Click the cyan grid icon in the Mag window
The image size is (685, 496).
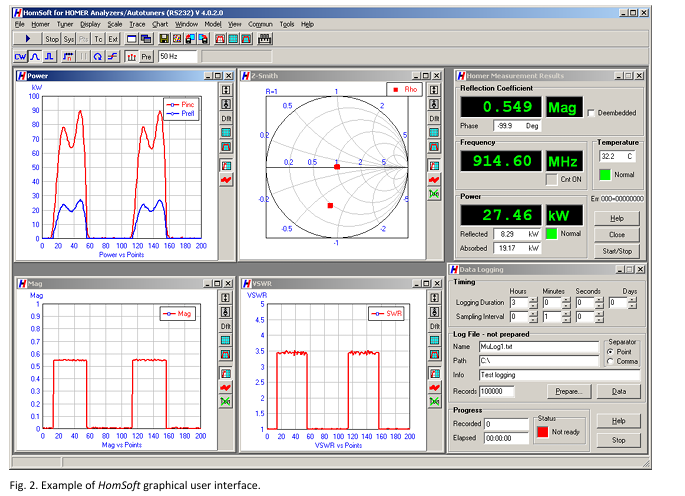pyautogui.click(x=226, y=341)
